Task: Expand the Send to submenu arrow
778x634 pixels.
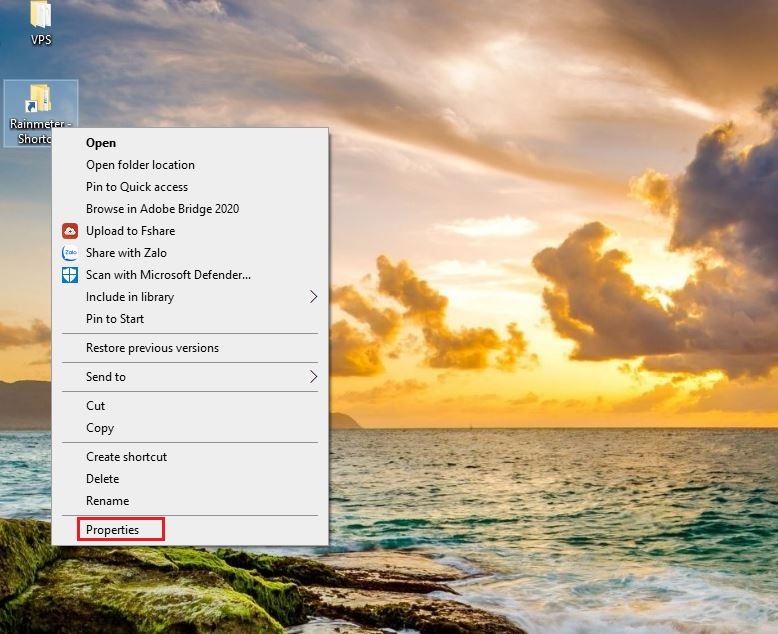Action: click(313, 377)
